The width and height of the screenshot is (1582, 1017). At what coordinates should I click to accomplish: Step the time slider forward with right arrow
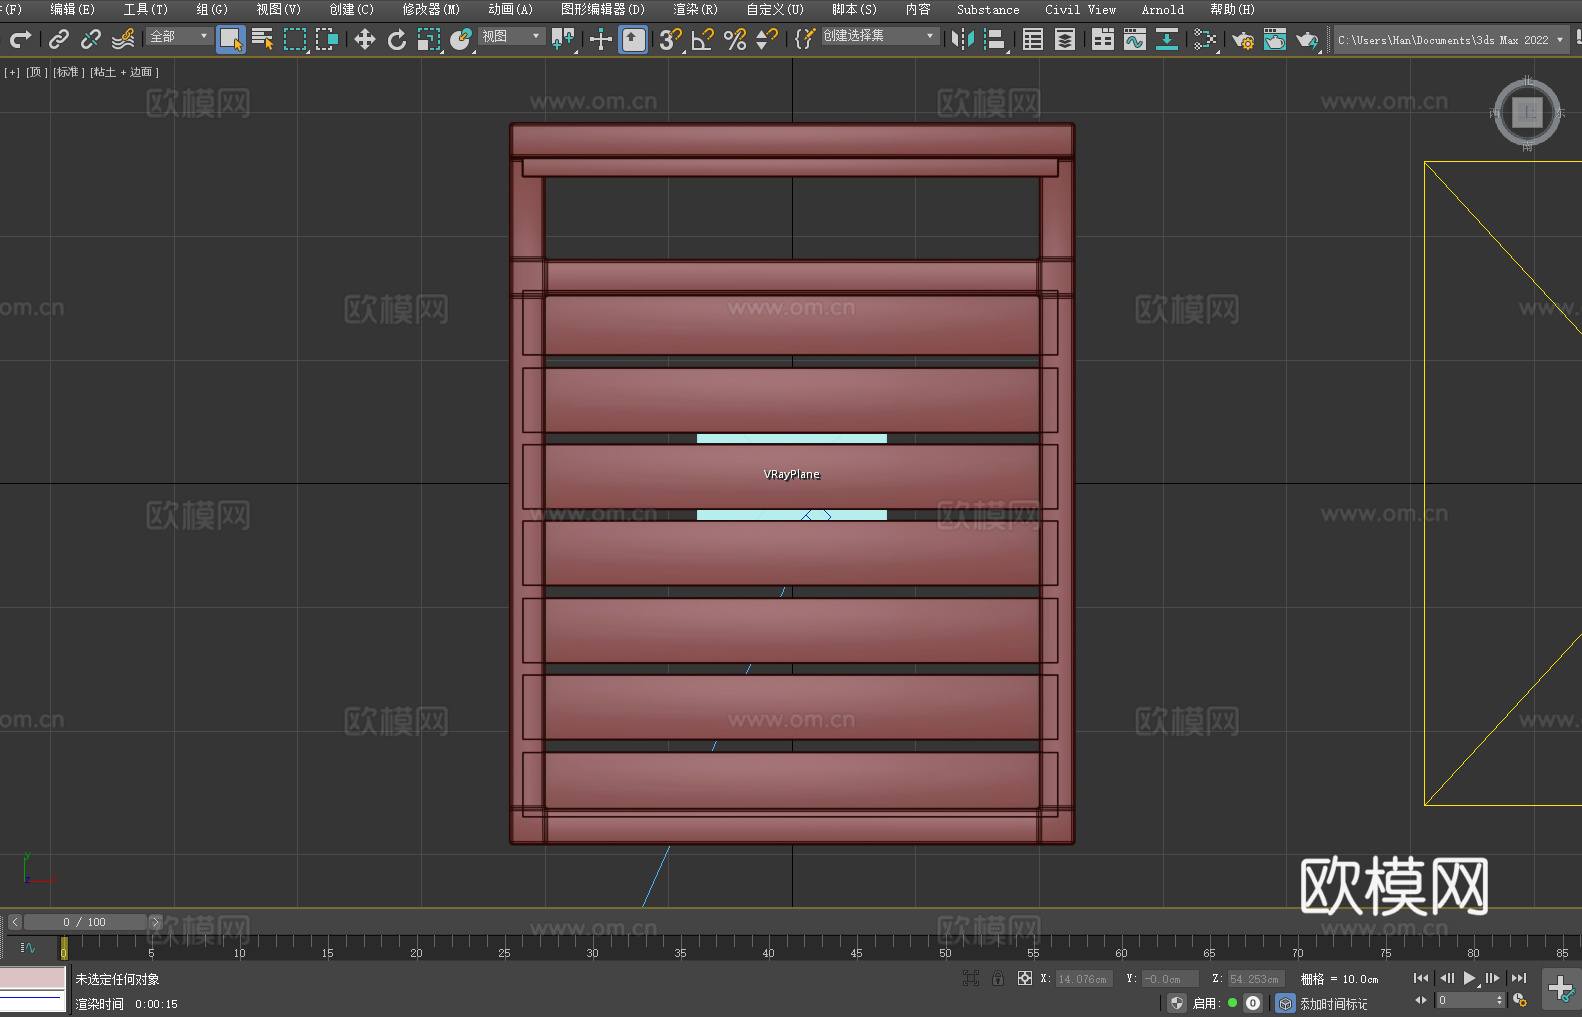[x=155, y=922]
